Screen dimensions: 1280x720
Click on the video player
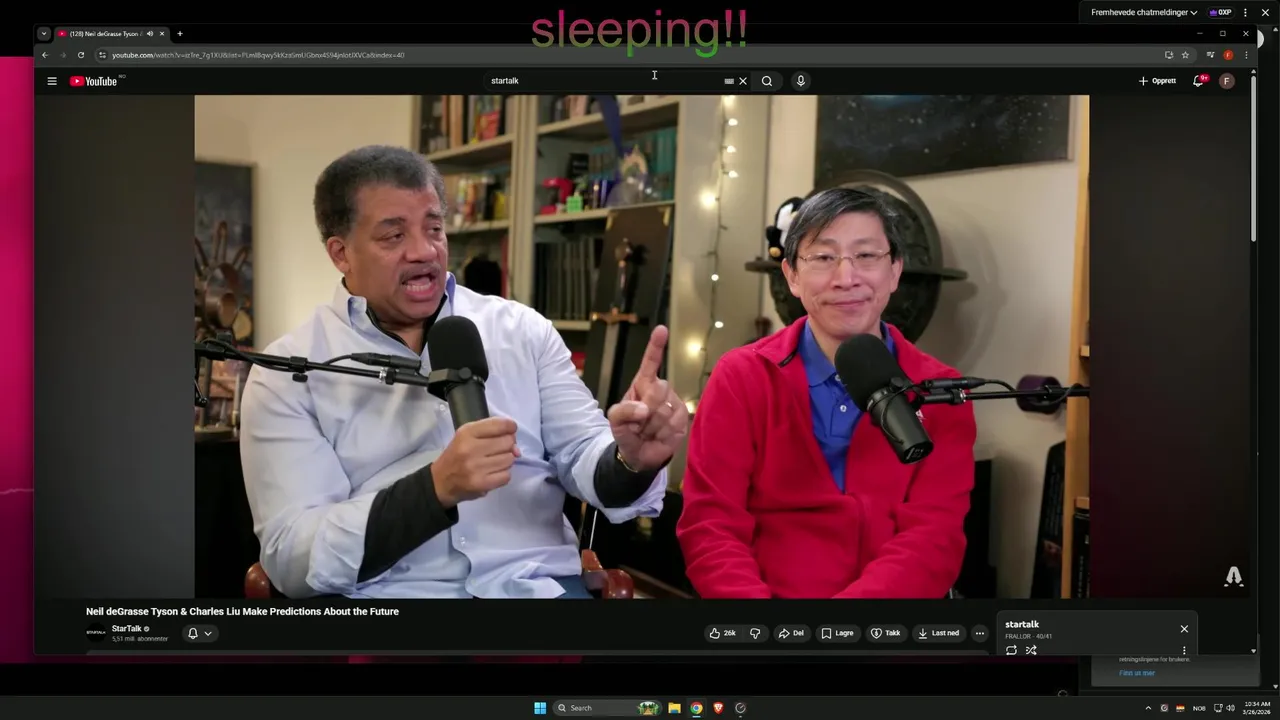[641, 347]
